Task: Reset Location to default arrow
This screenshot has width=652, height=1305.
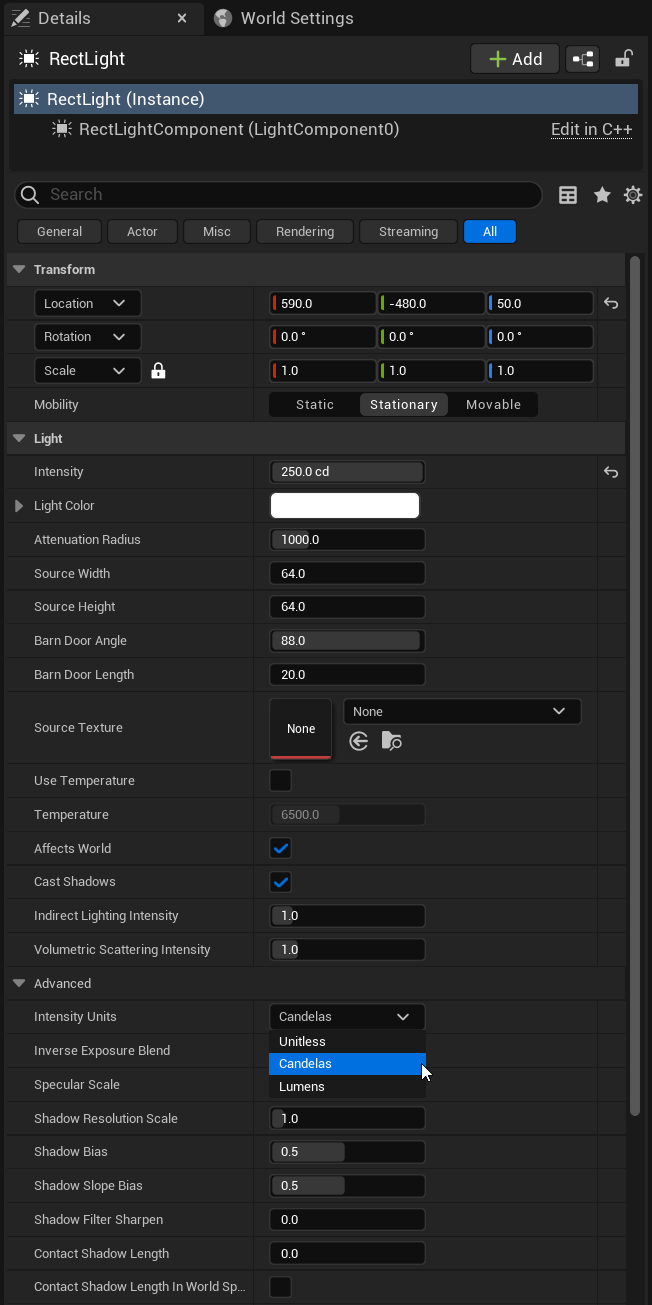Action: [x=611, y=303]
